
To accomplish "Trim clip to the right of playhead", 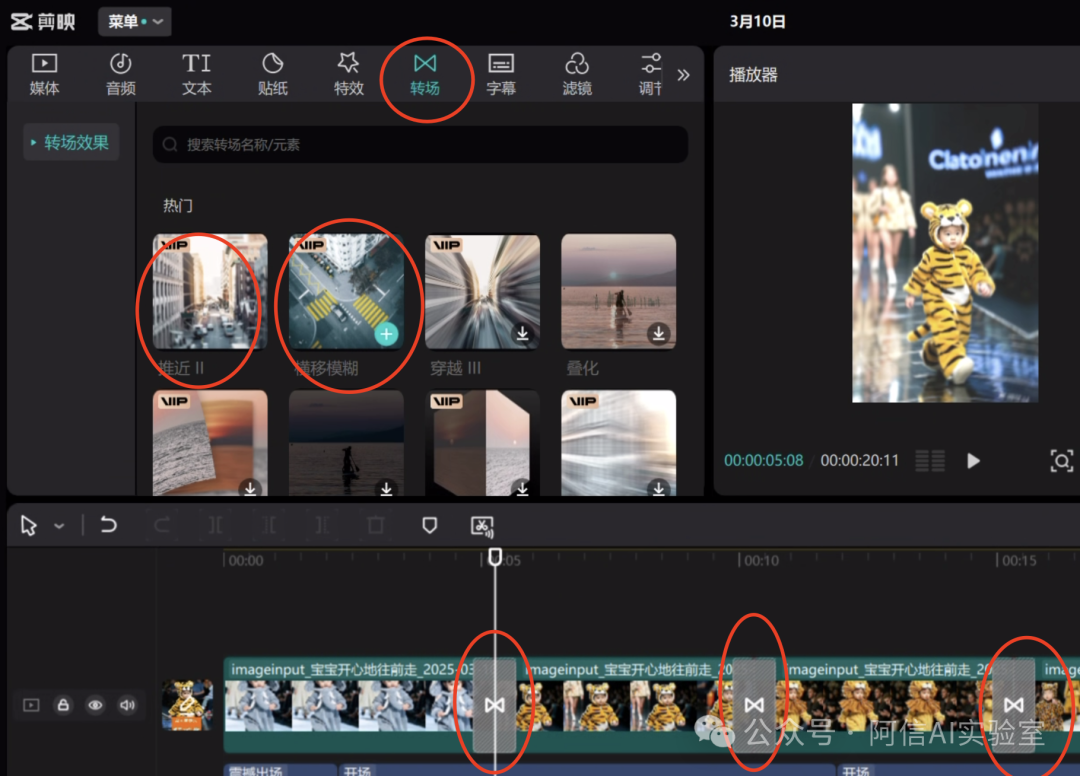I will click(322, 525).
